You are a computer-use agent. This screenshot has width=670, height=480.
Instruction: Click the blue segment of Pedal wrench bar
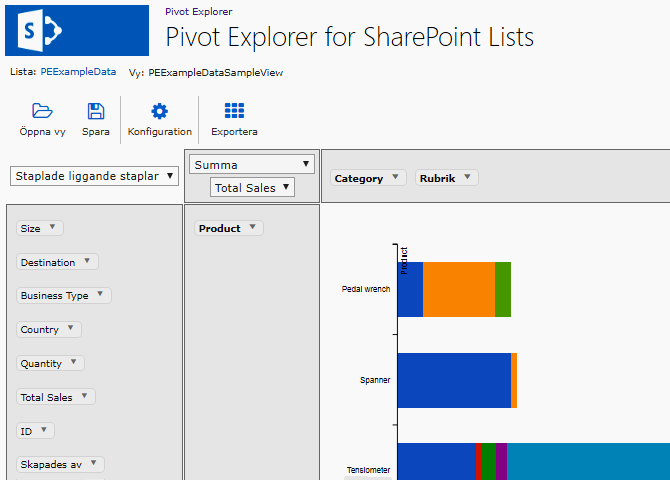410,289
